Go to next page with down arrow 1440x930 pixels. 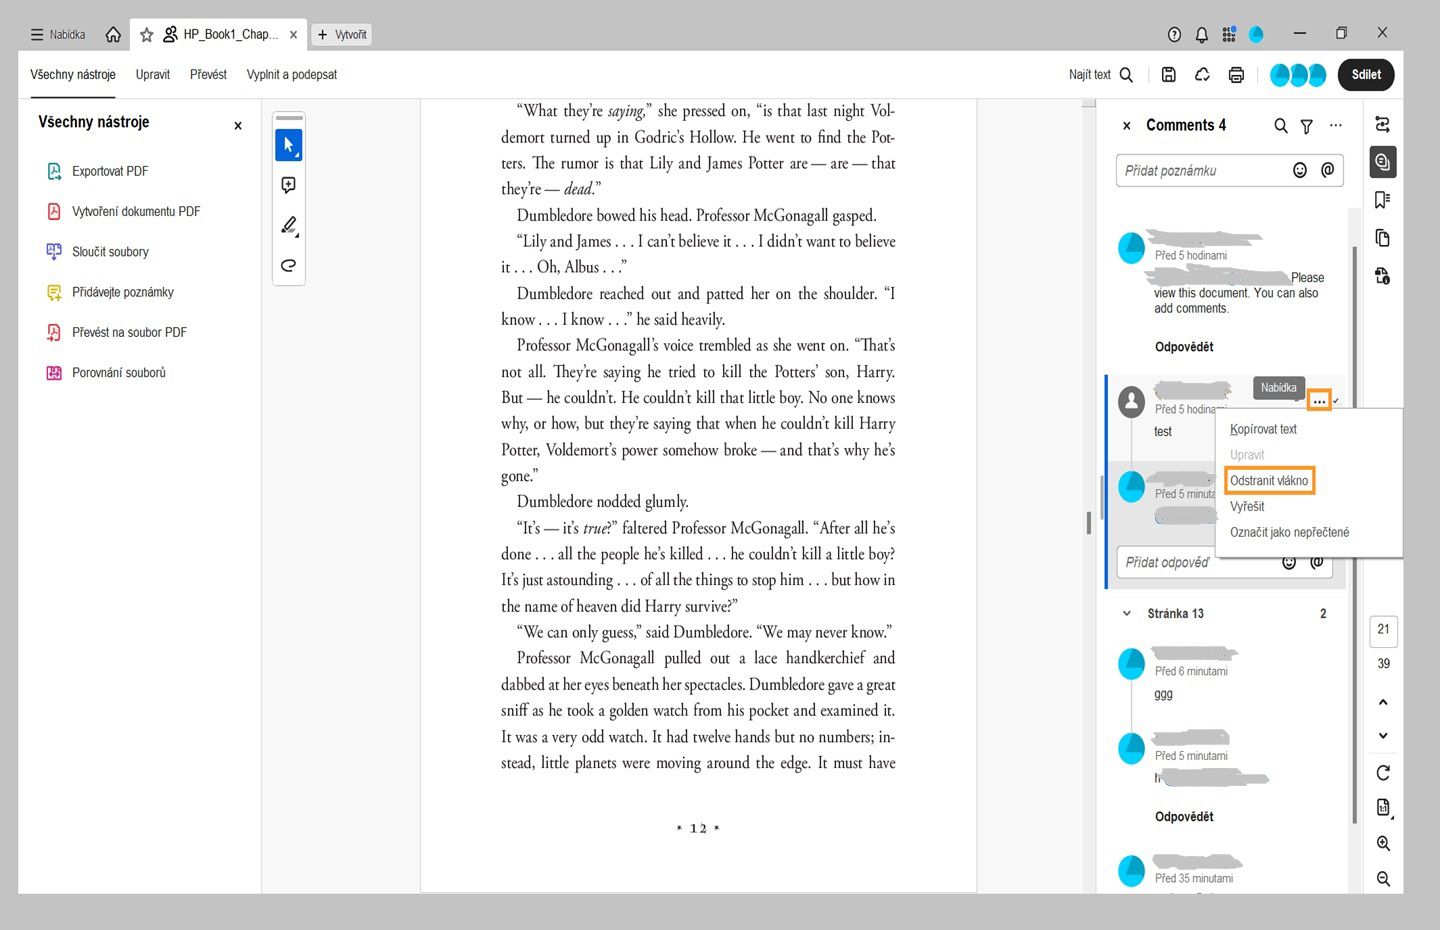coord(1383,736)
